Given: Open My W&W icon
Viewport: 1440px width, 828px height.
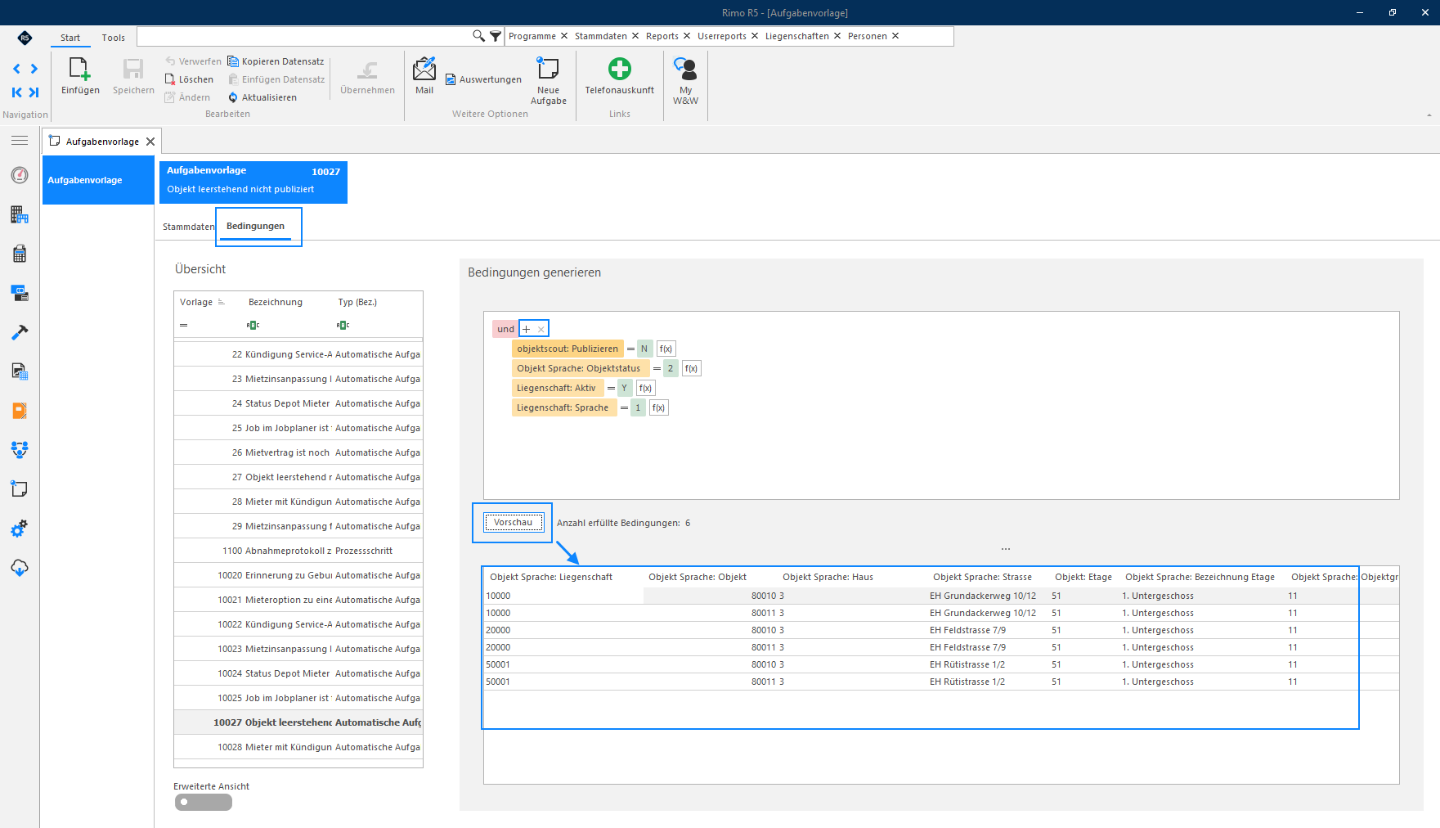Looking at the screenshot, I should tap(685, 68).
